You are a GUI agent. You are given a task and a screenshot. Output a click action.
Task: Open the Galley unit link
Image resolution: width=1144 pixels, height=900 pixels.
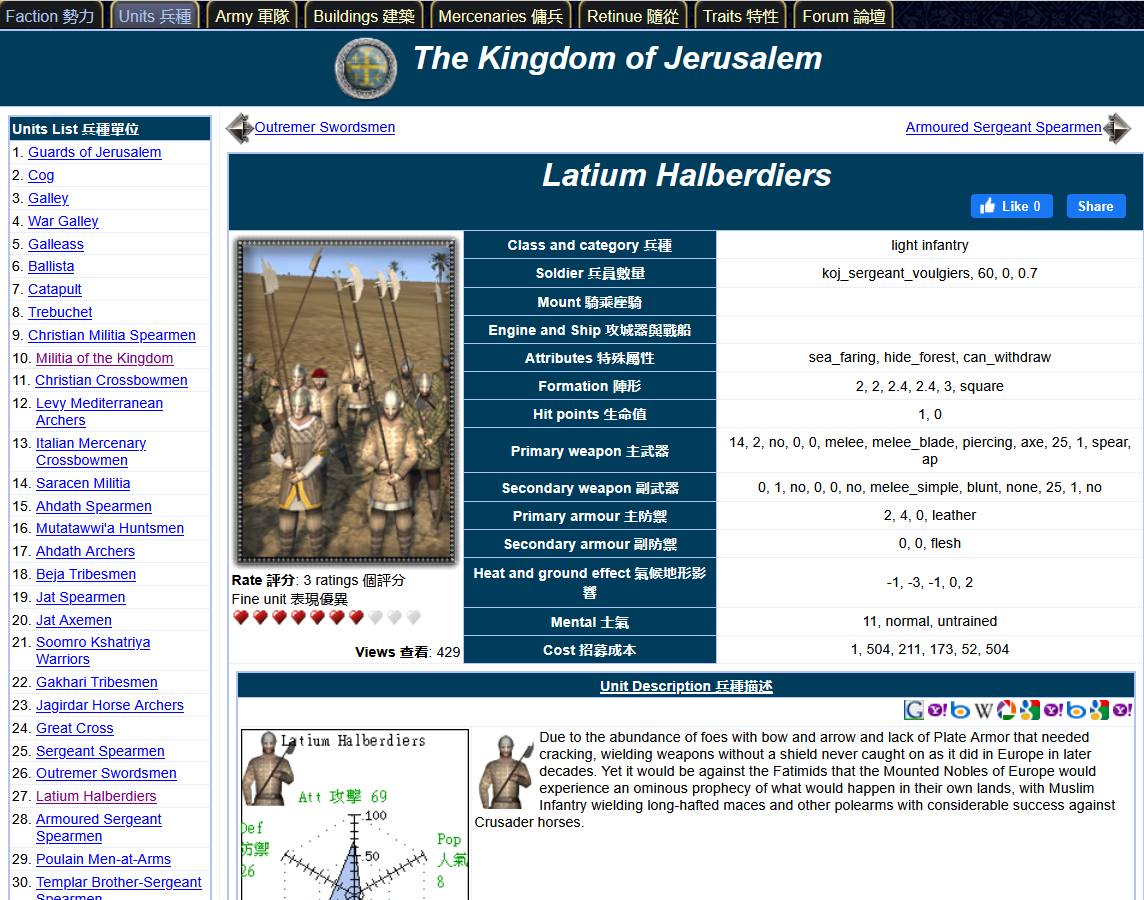(x=48, y=198)
